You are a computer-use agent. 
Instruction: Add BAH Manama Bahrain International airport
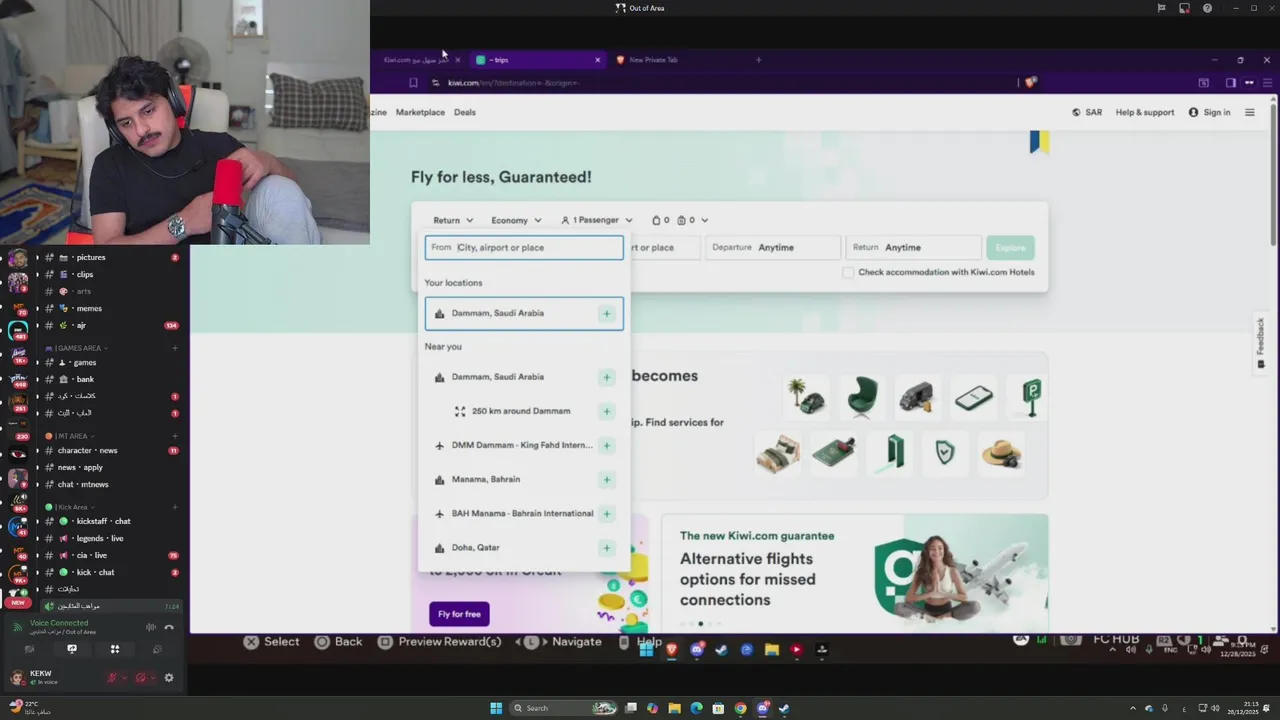606,513
